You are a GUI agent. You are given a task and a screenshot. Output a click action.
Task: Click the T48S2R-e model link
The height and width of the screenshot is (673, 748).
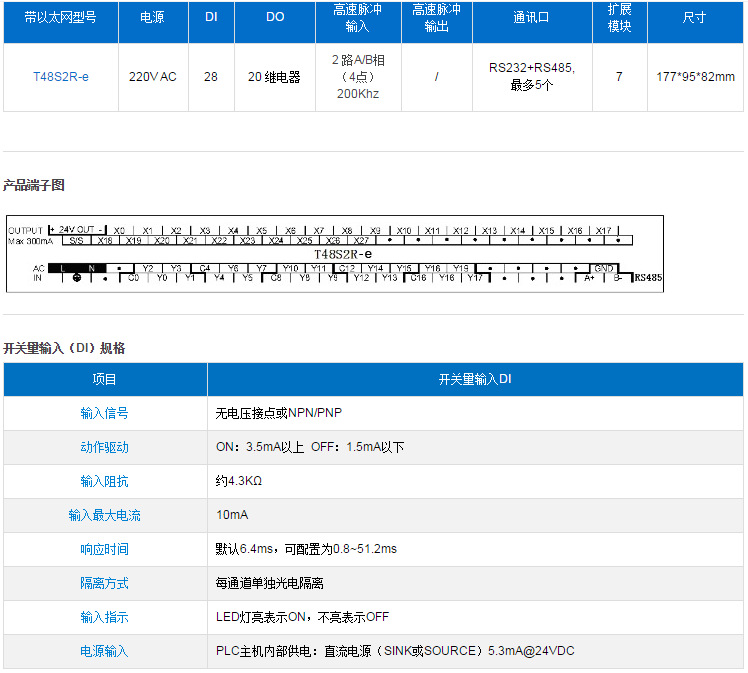tap(61, 77)
